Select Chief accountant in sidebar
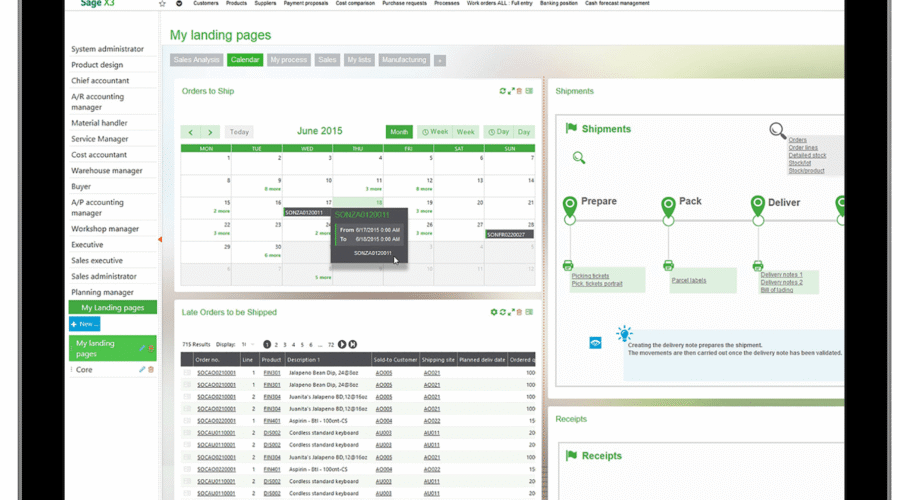The width and height of the screenshot is (900, 500). pos(100,81)
